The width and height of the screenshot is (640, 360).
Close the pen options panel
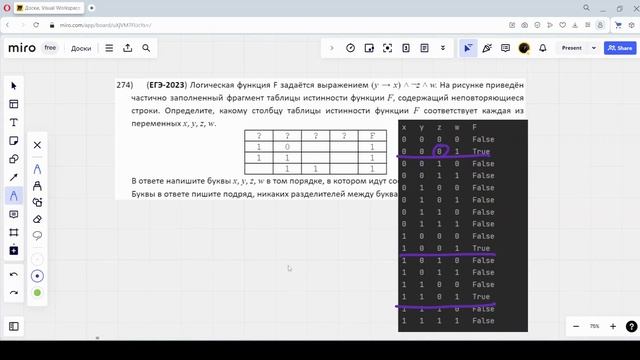point(37,145)
